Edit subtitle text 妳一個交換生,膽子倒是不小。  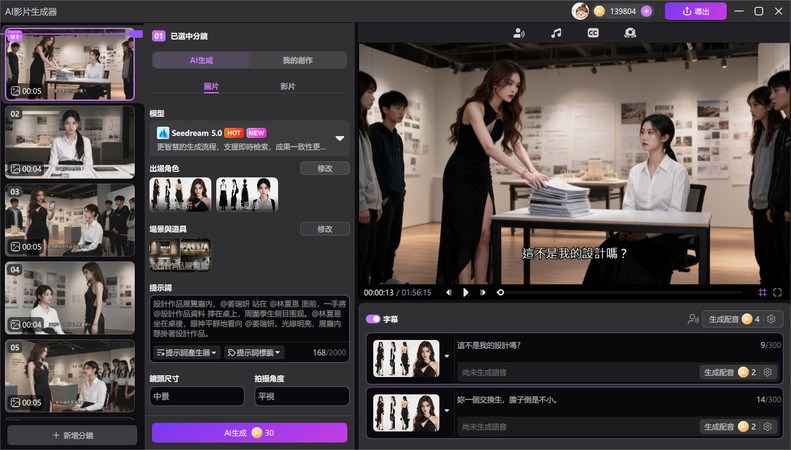tap(507, 400)
